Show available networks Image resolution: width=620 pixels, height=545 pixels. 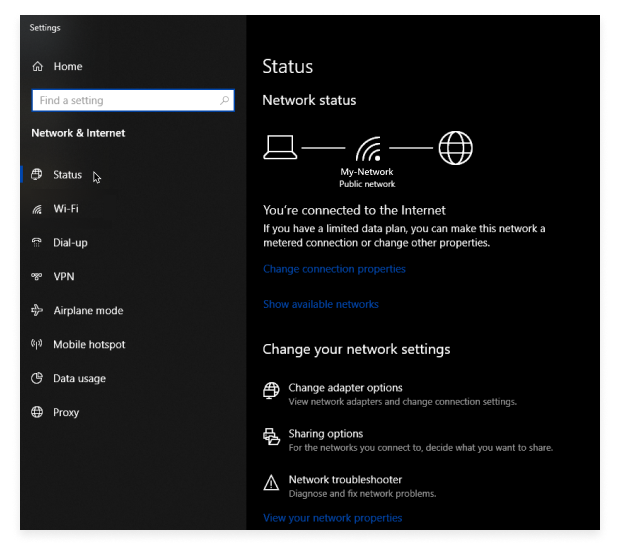(320, 304)
